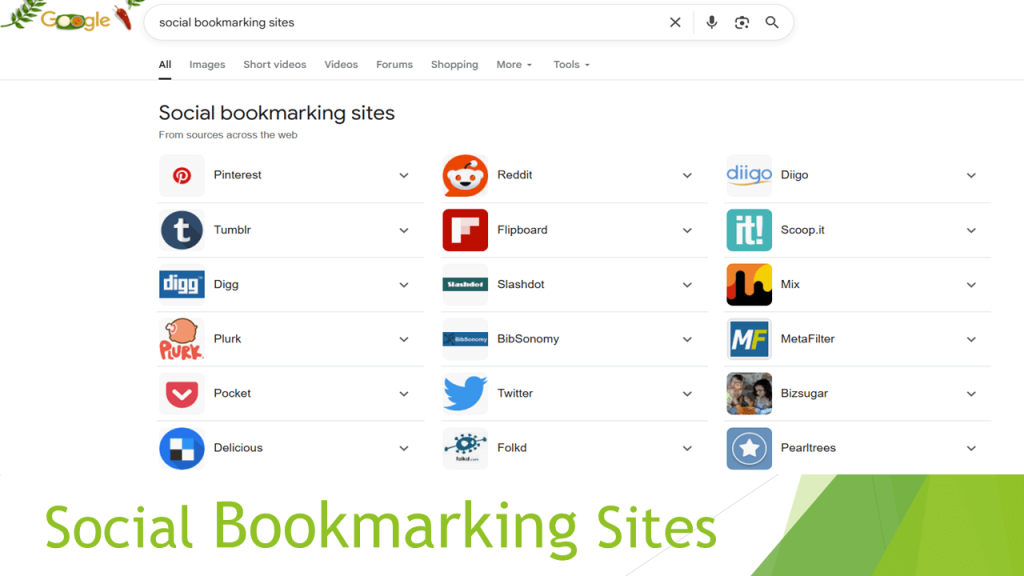This screenshot has width=1024, height=576.
Task: Click the MetaFilter MF logo icon
Action: (749, 339)
